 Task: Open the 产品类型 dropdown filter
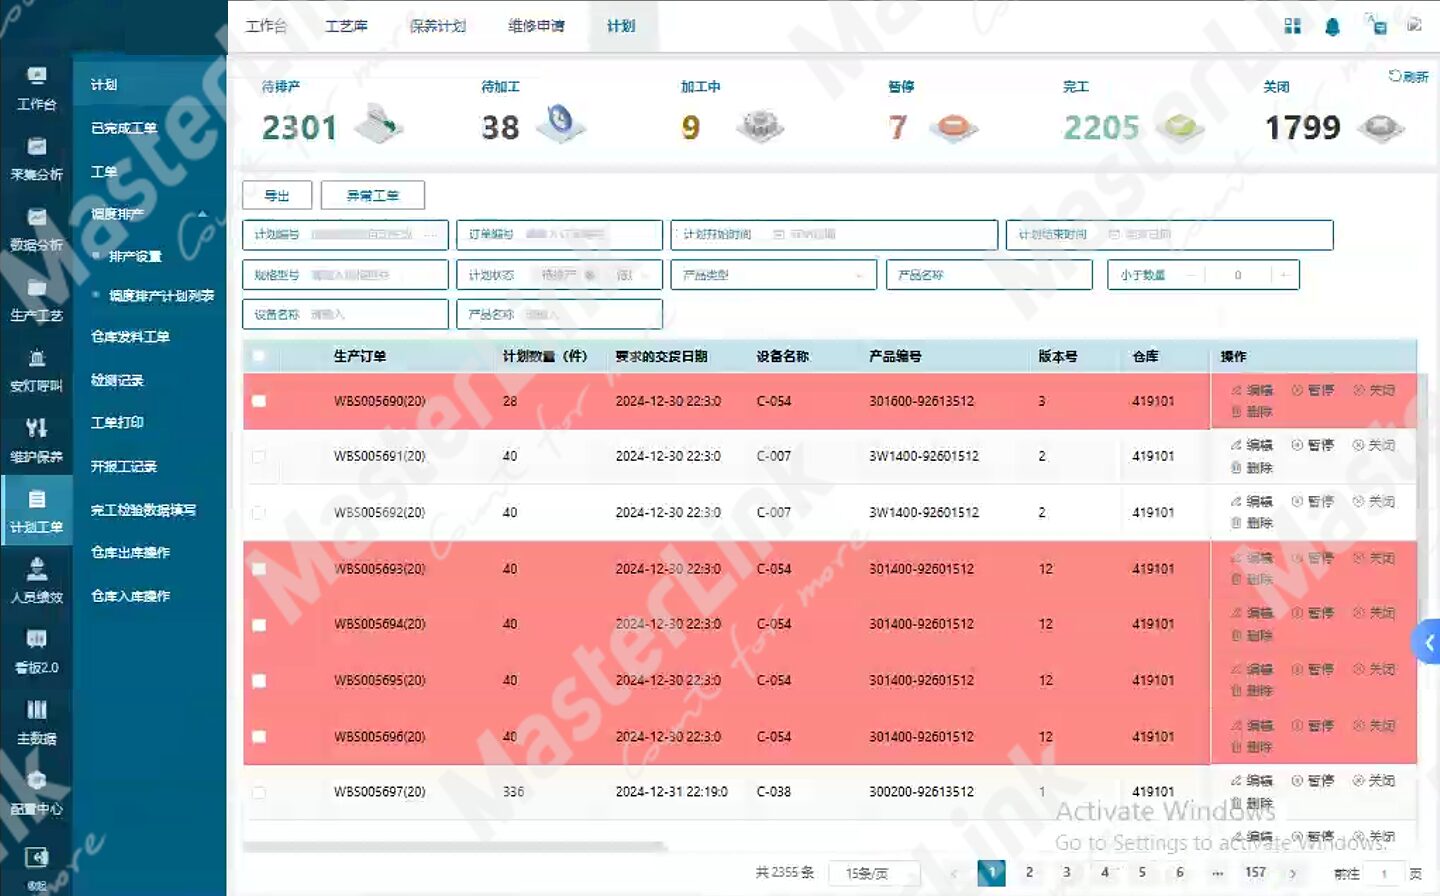click(774, 275)
